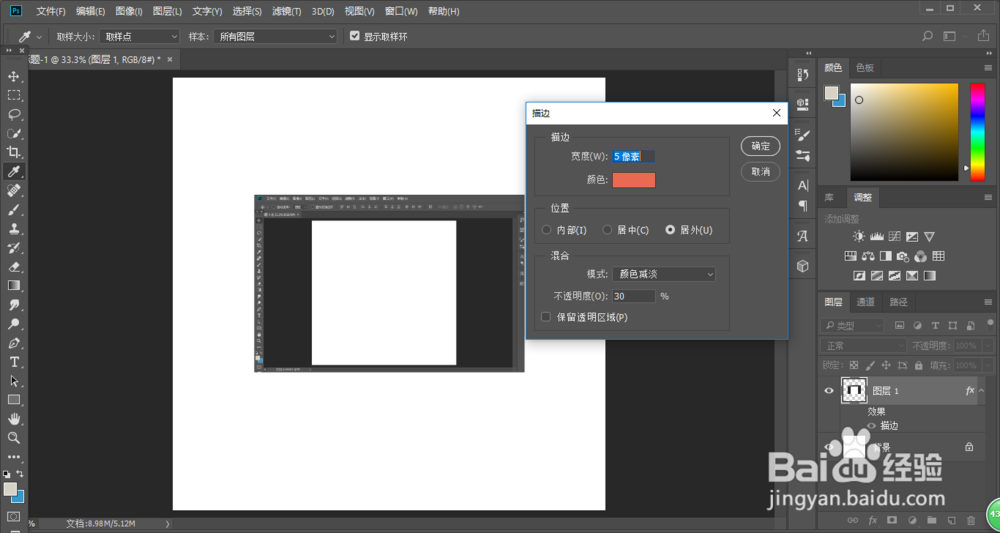Select the Eraser tool
The width and height of the screenshot is (1000, 533).
13,266
